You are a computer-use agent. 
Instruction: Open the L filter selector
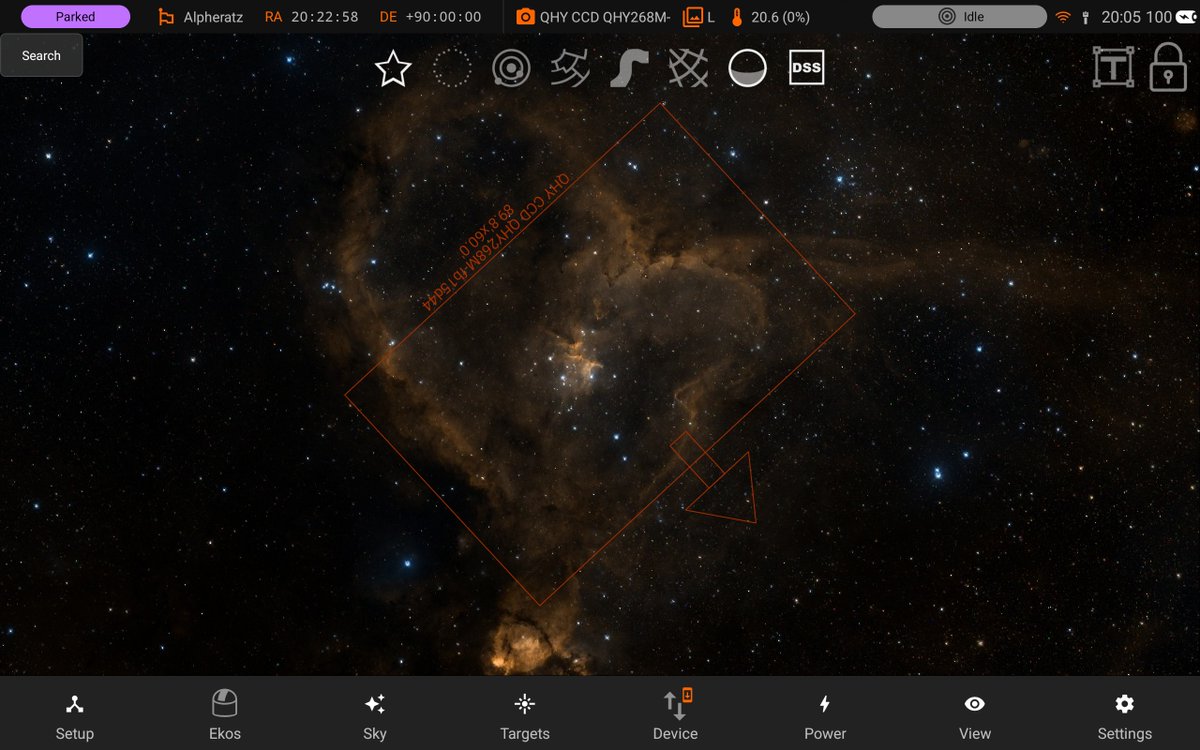coord(700,16)
